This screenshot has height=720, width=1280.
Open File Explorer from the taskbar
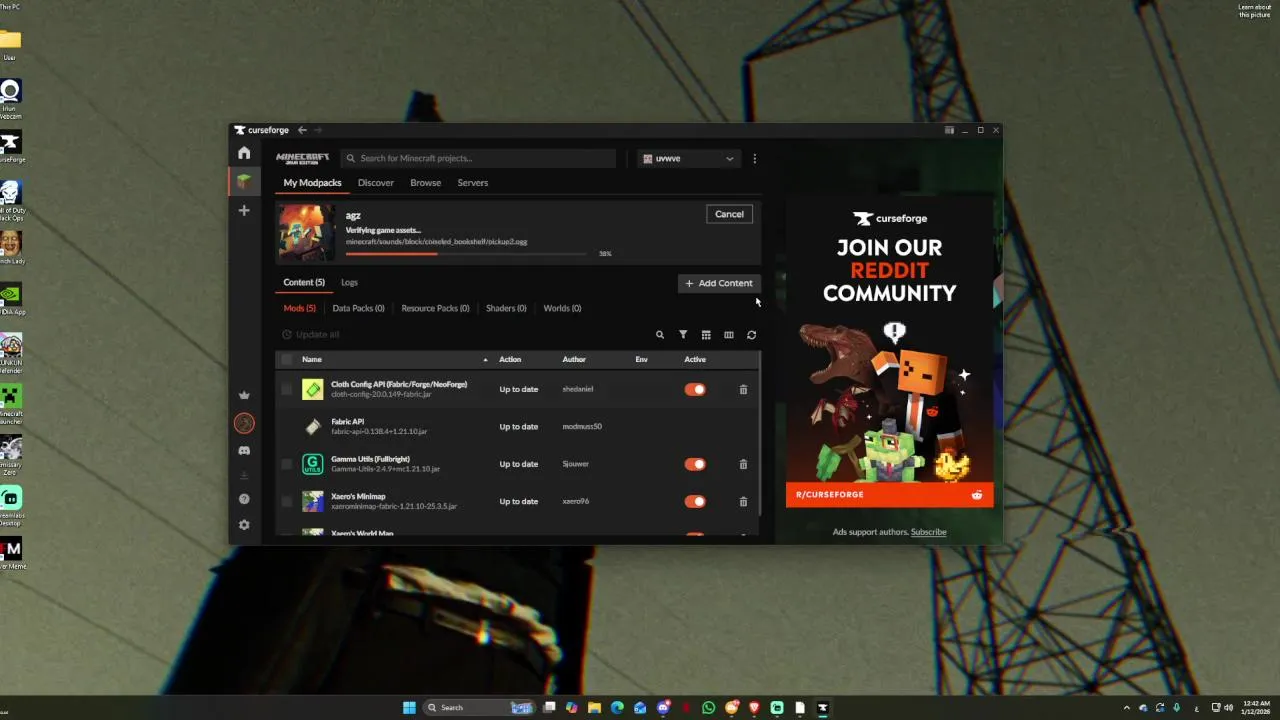pyautogui.click(x=594, y=707)
